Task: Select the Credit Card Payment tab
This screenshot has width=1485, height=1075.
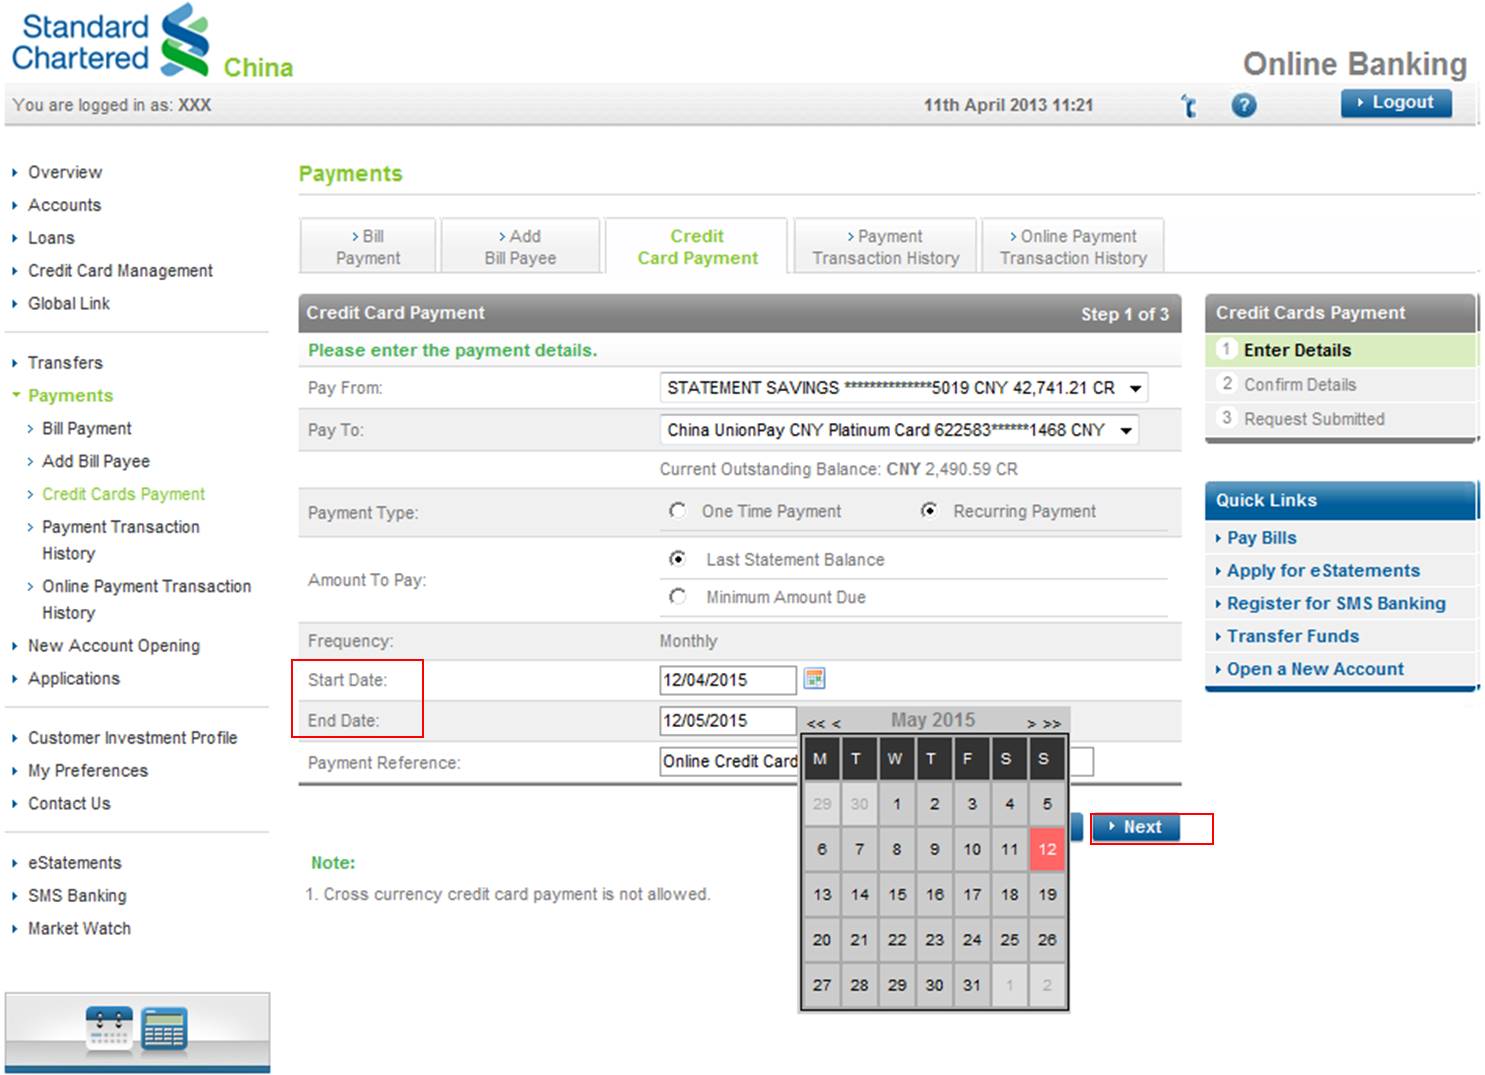Action: tap(697, 246)
